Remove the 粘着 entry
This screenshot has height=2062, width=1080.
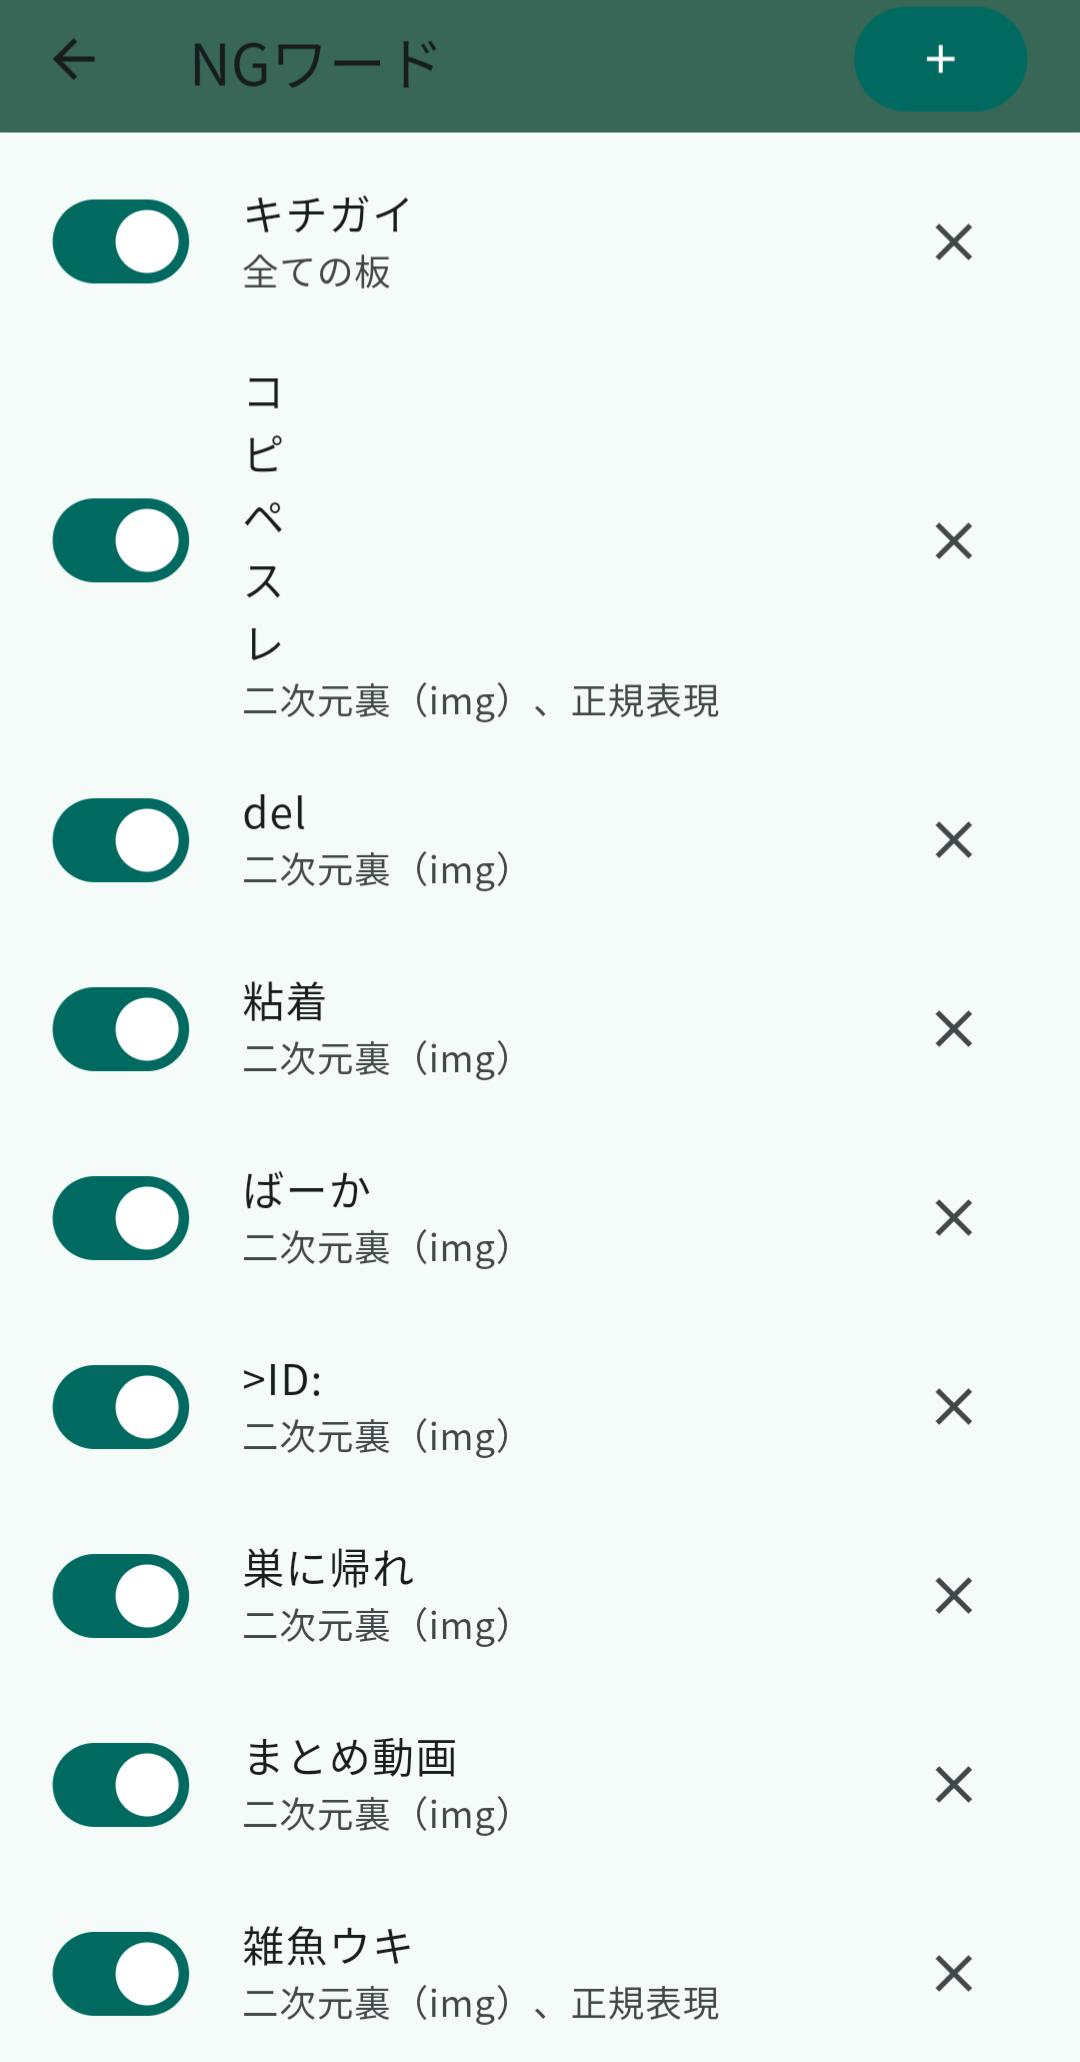tap(953, 1029)
